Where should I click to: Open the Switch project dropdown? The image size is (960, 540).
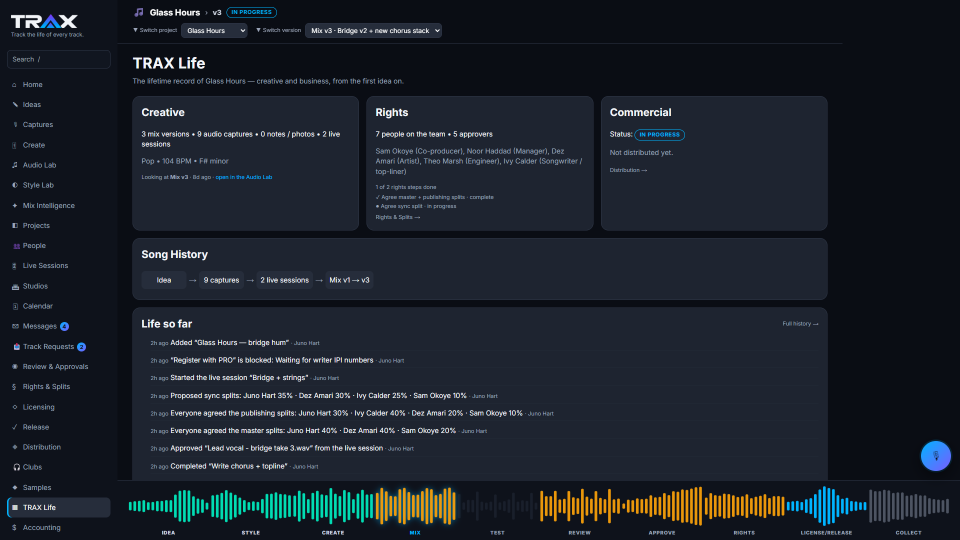coord(214,31)
